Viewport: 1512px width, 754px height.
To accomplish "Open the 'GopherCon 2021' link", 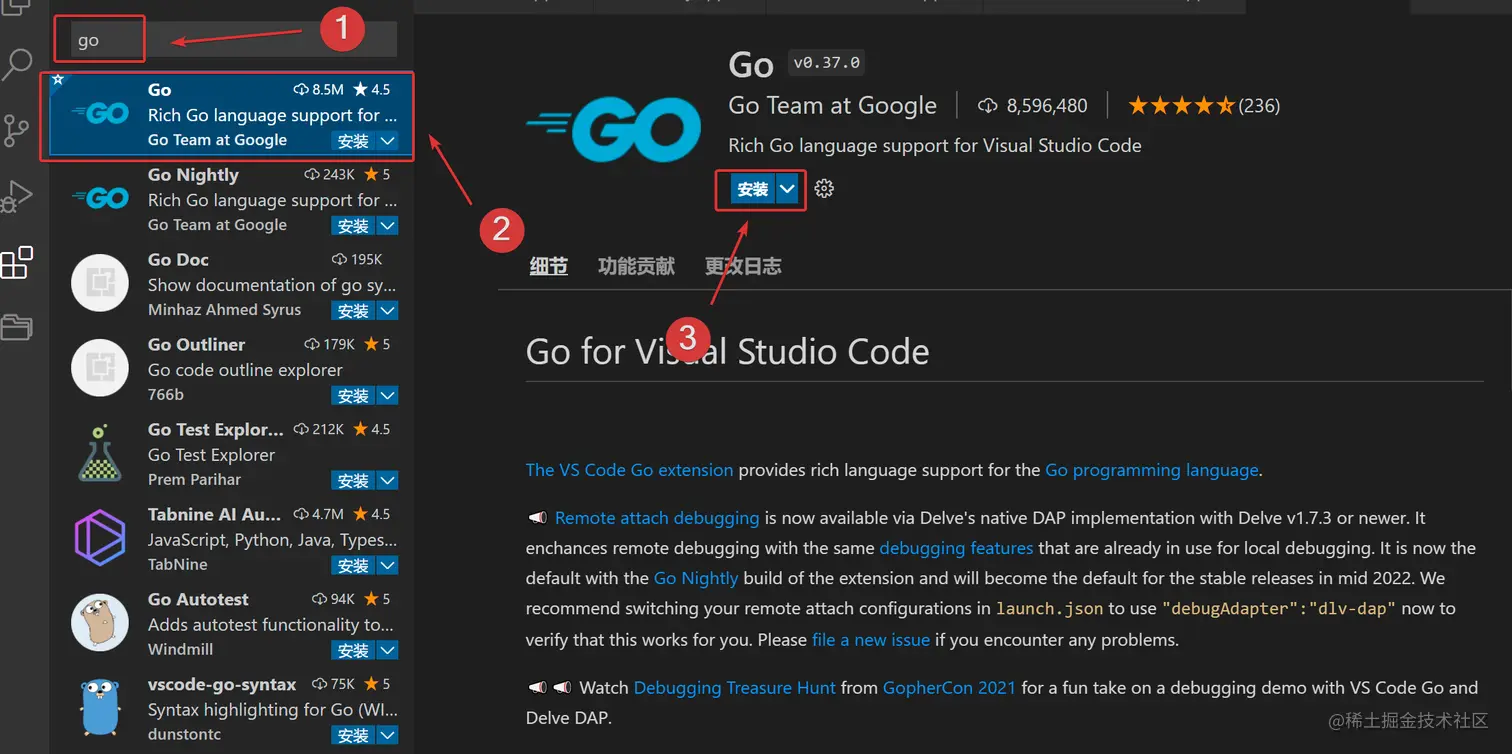I will click(949, 688).
